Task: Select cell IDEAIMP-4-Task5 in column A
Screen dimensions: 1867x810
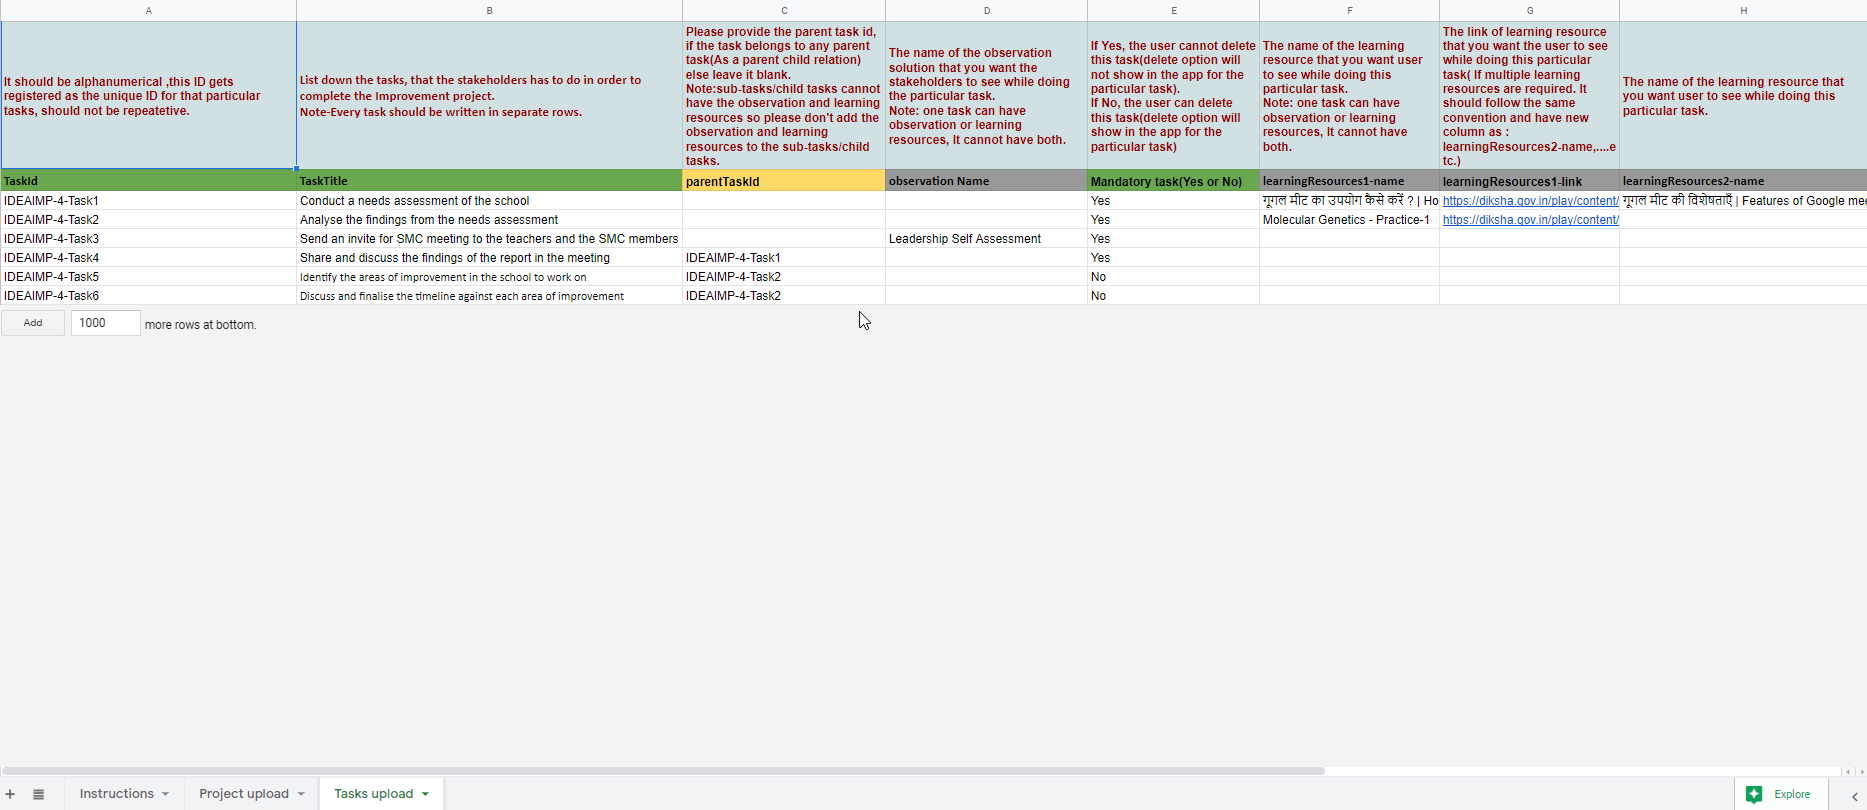Action: [51, 277]
